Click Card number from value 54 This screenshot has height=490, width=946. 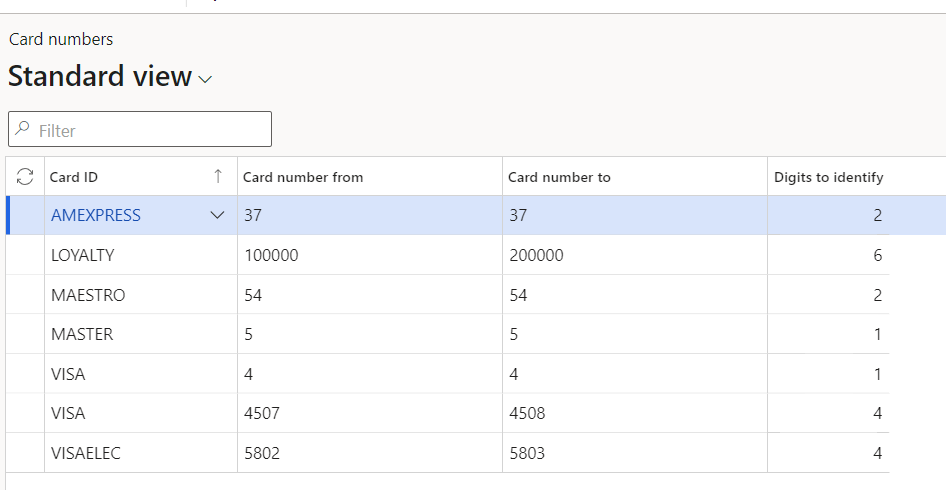[x=253, y=295]
